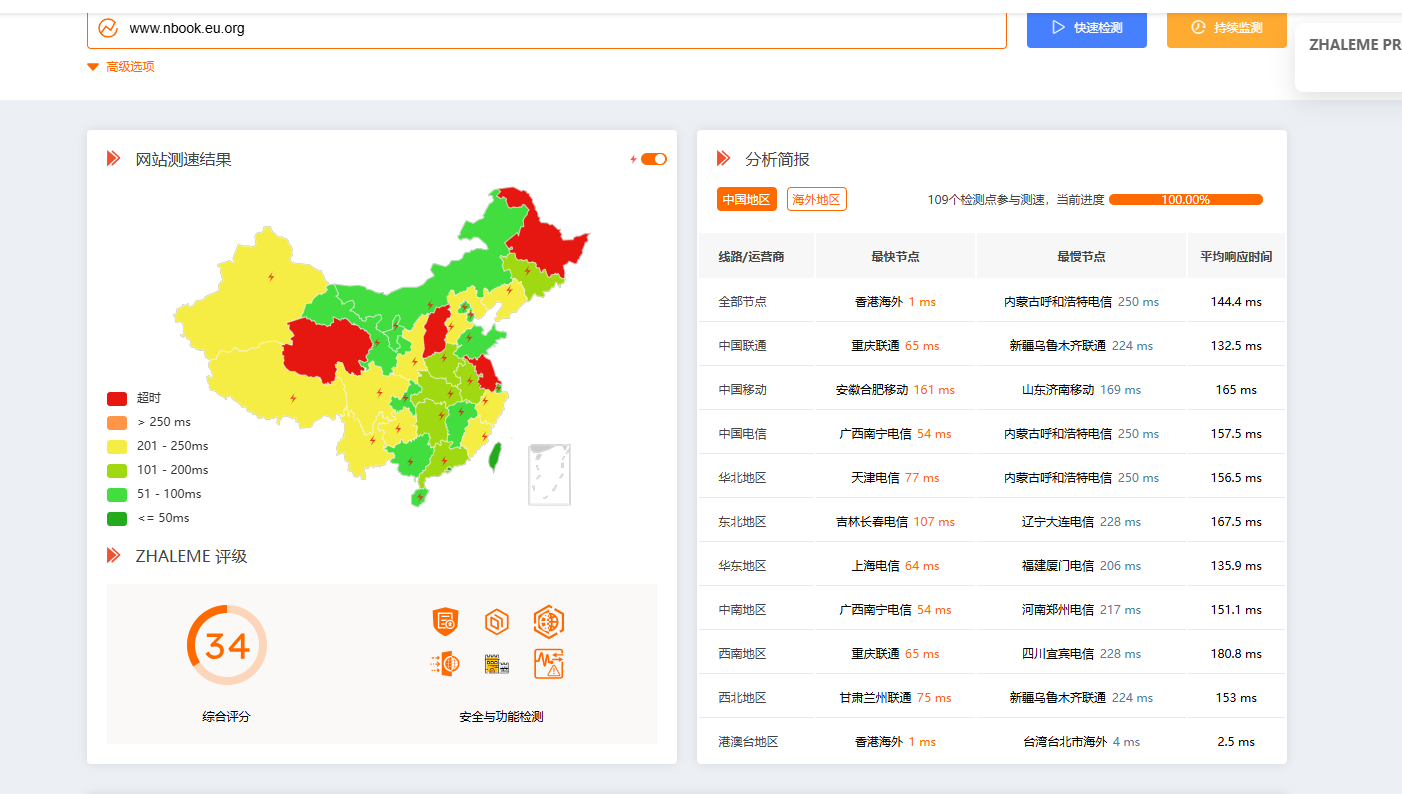1402x794 pixels.
Task: Select the red Qinghai province on the map
Action: [325, 347]
